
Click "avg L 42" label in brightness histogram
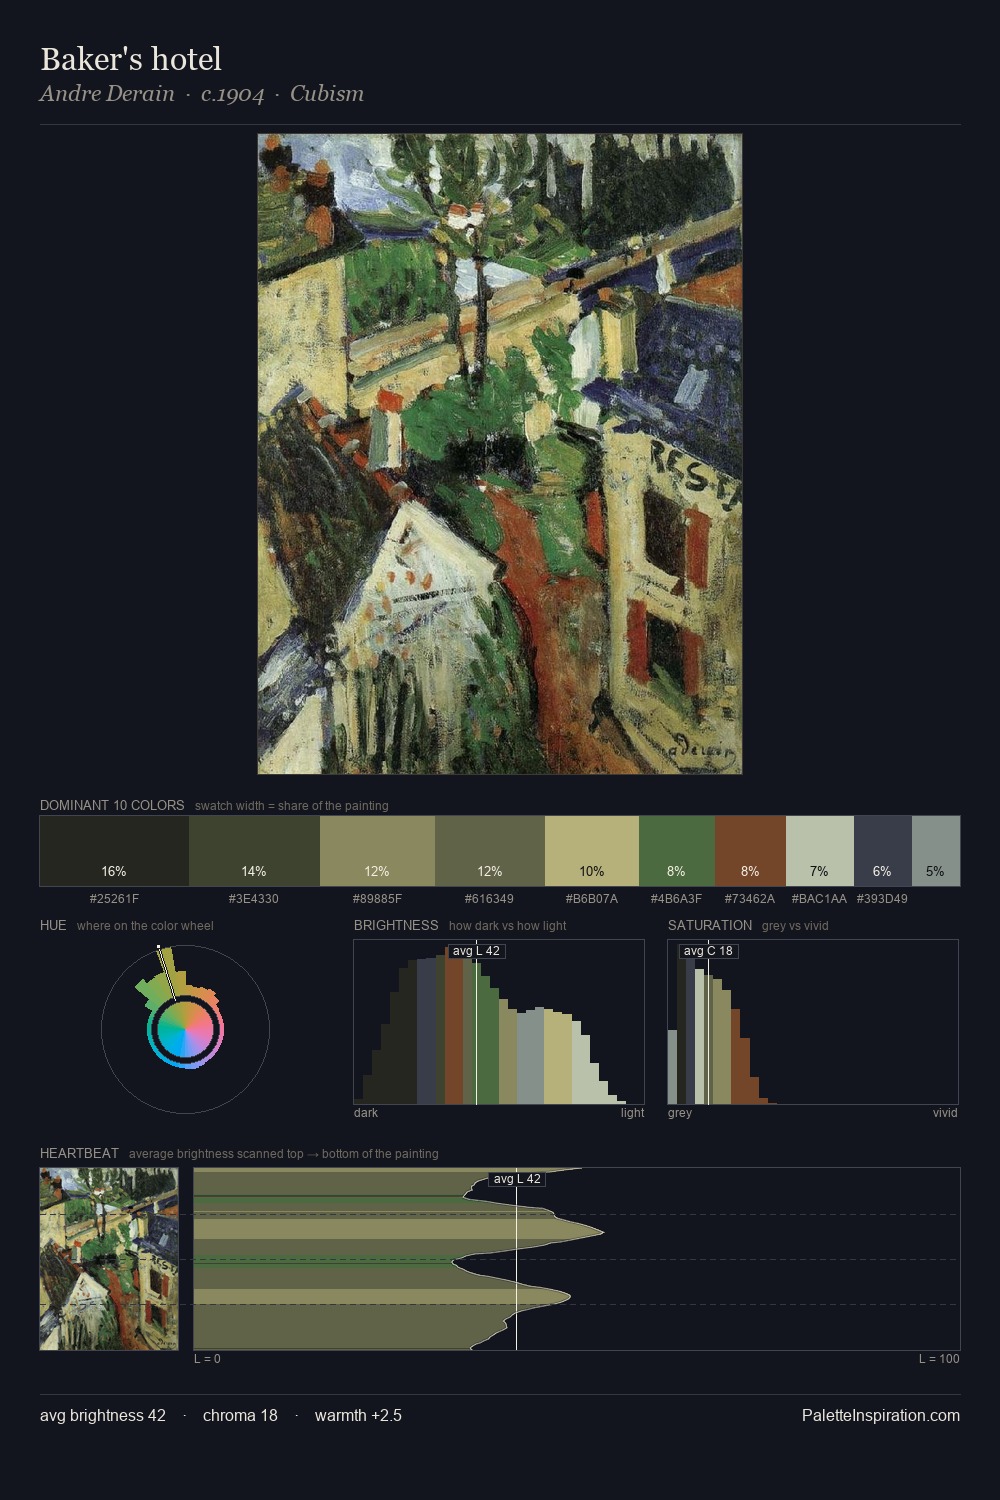click(476, 951)
